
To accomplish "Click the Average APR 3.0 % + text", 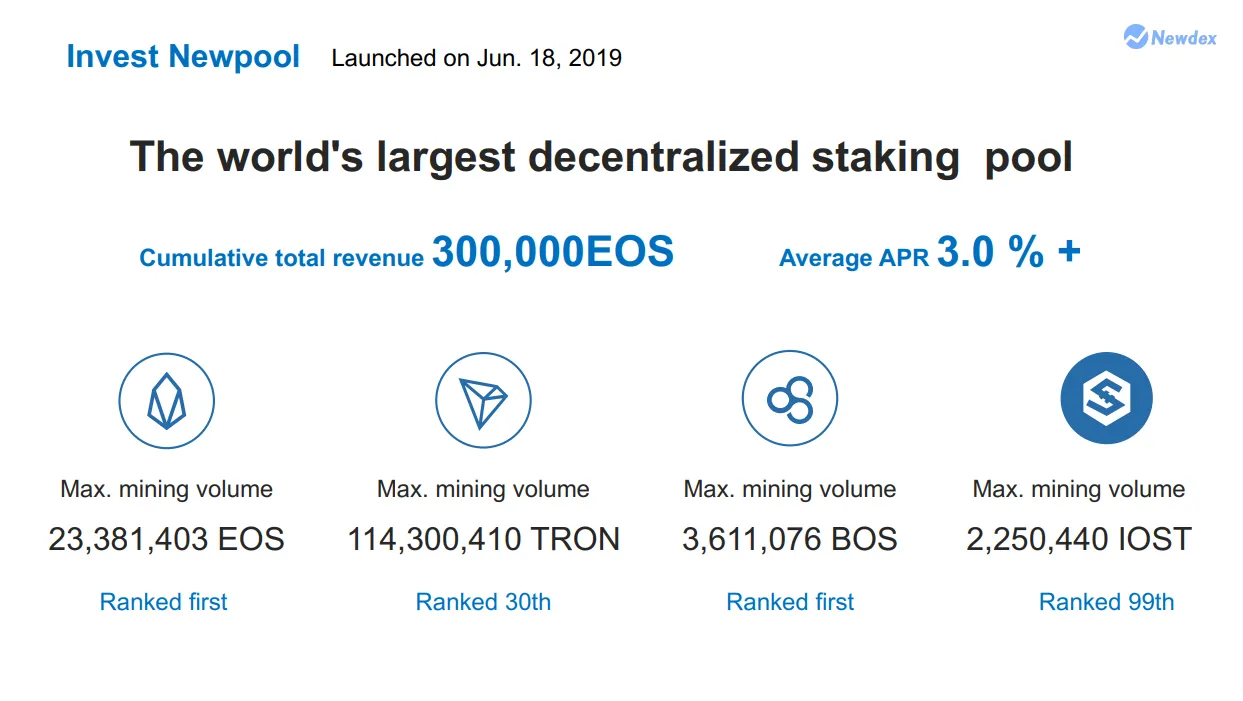I will (x=930, y=253).
